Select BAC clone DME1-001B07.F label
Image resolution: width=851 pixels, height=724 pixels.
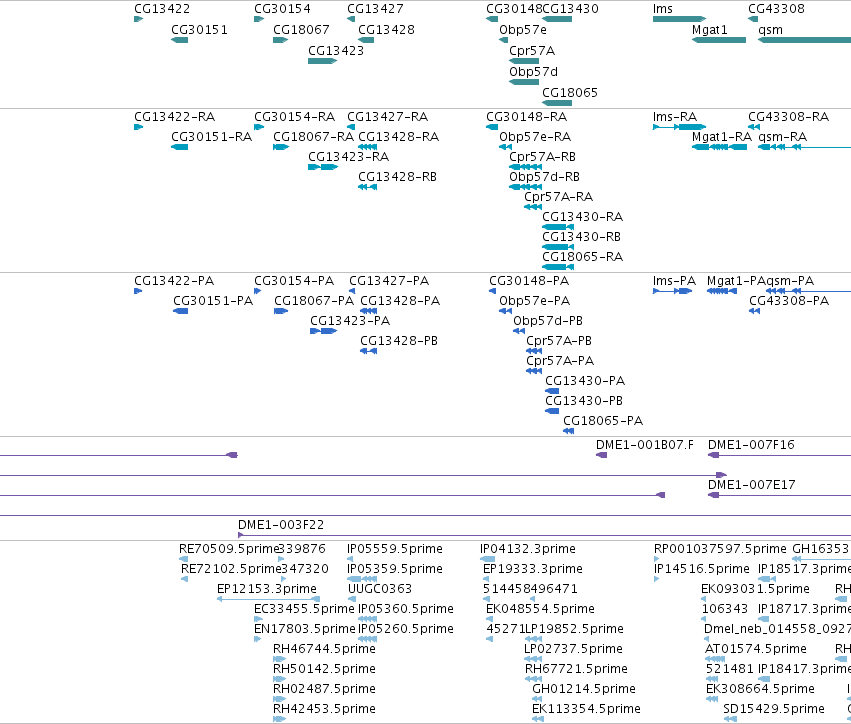click(645, 445)
